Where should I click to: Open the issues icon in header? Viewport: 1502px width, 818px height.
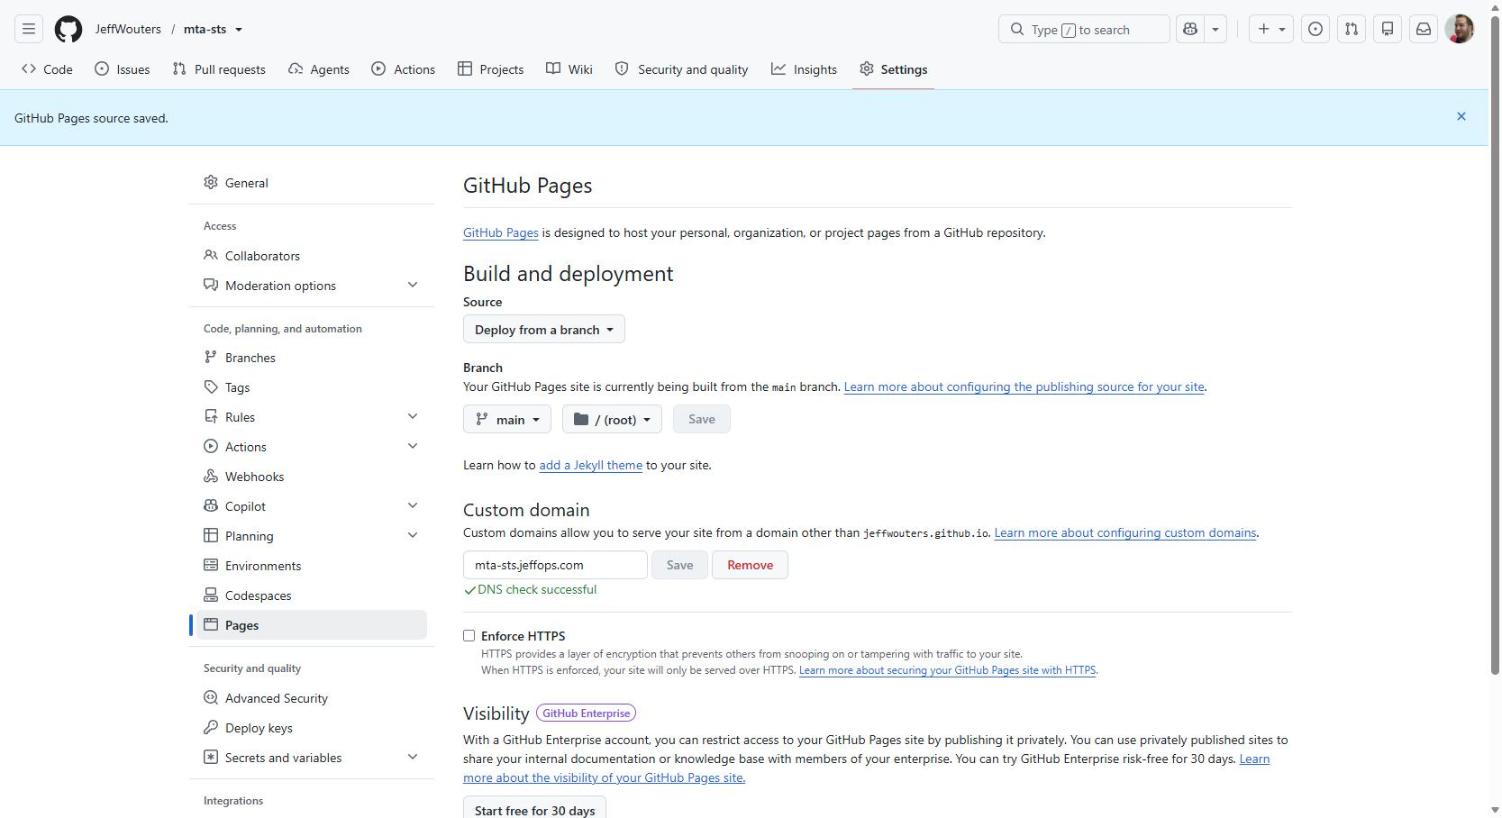(1315, 29)
